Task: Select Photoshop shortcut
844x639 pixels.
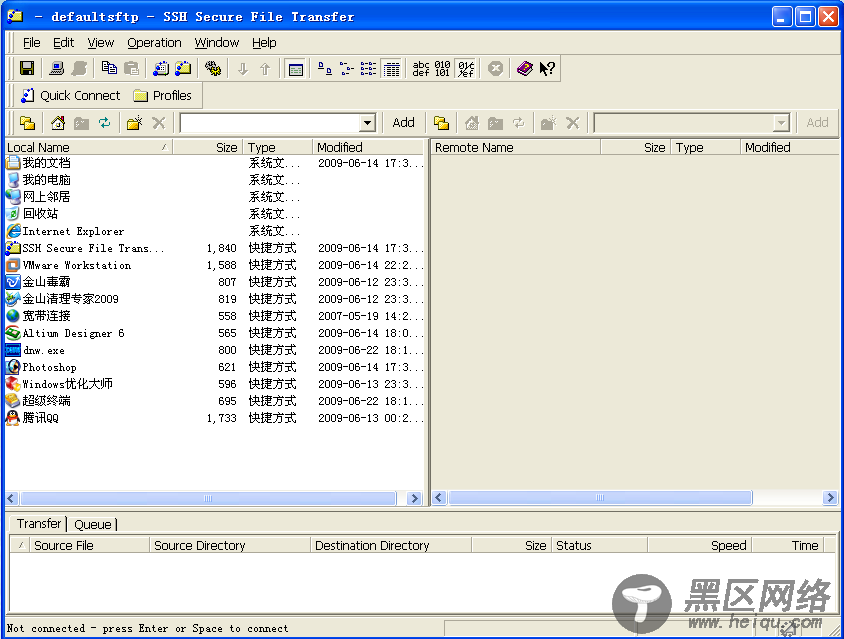Action: (50, 367)
